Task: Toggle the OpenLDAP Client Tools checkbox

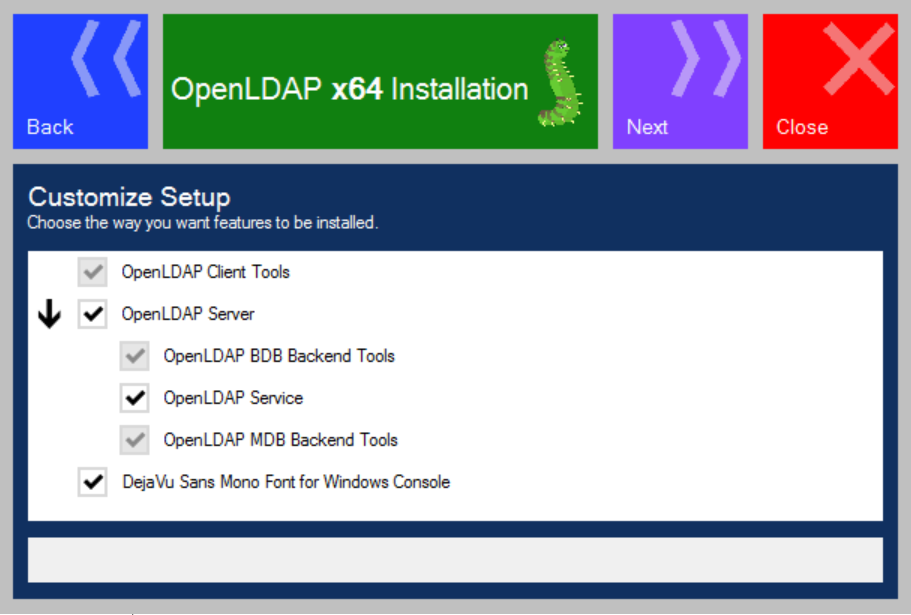Action: coord(93,272)
